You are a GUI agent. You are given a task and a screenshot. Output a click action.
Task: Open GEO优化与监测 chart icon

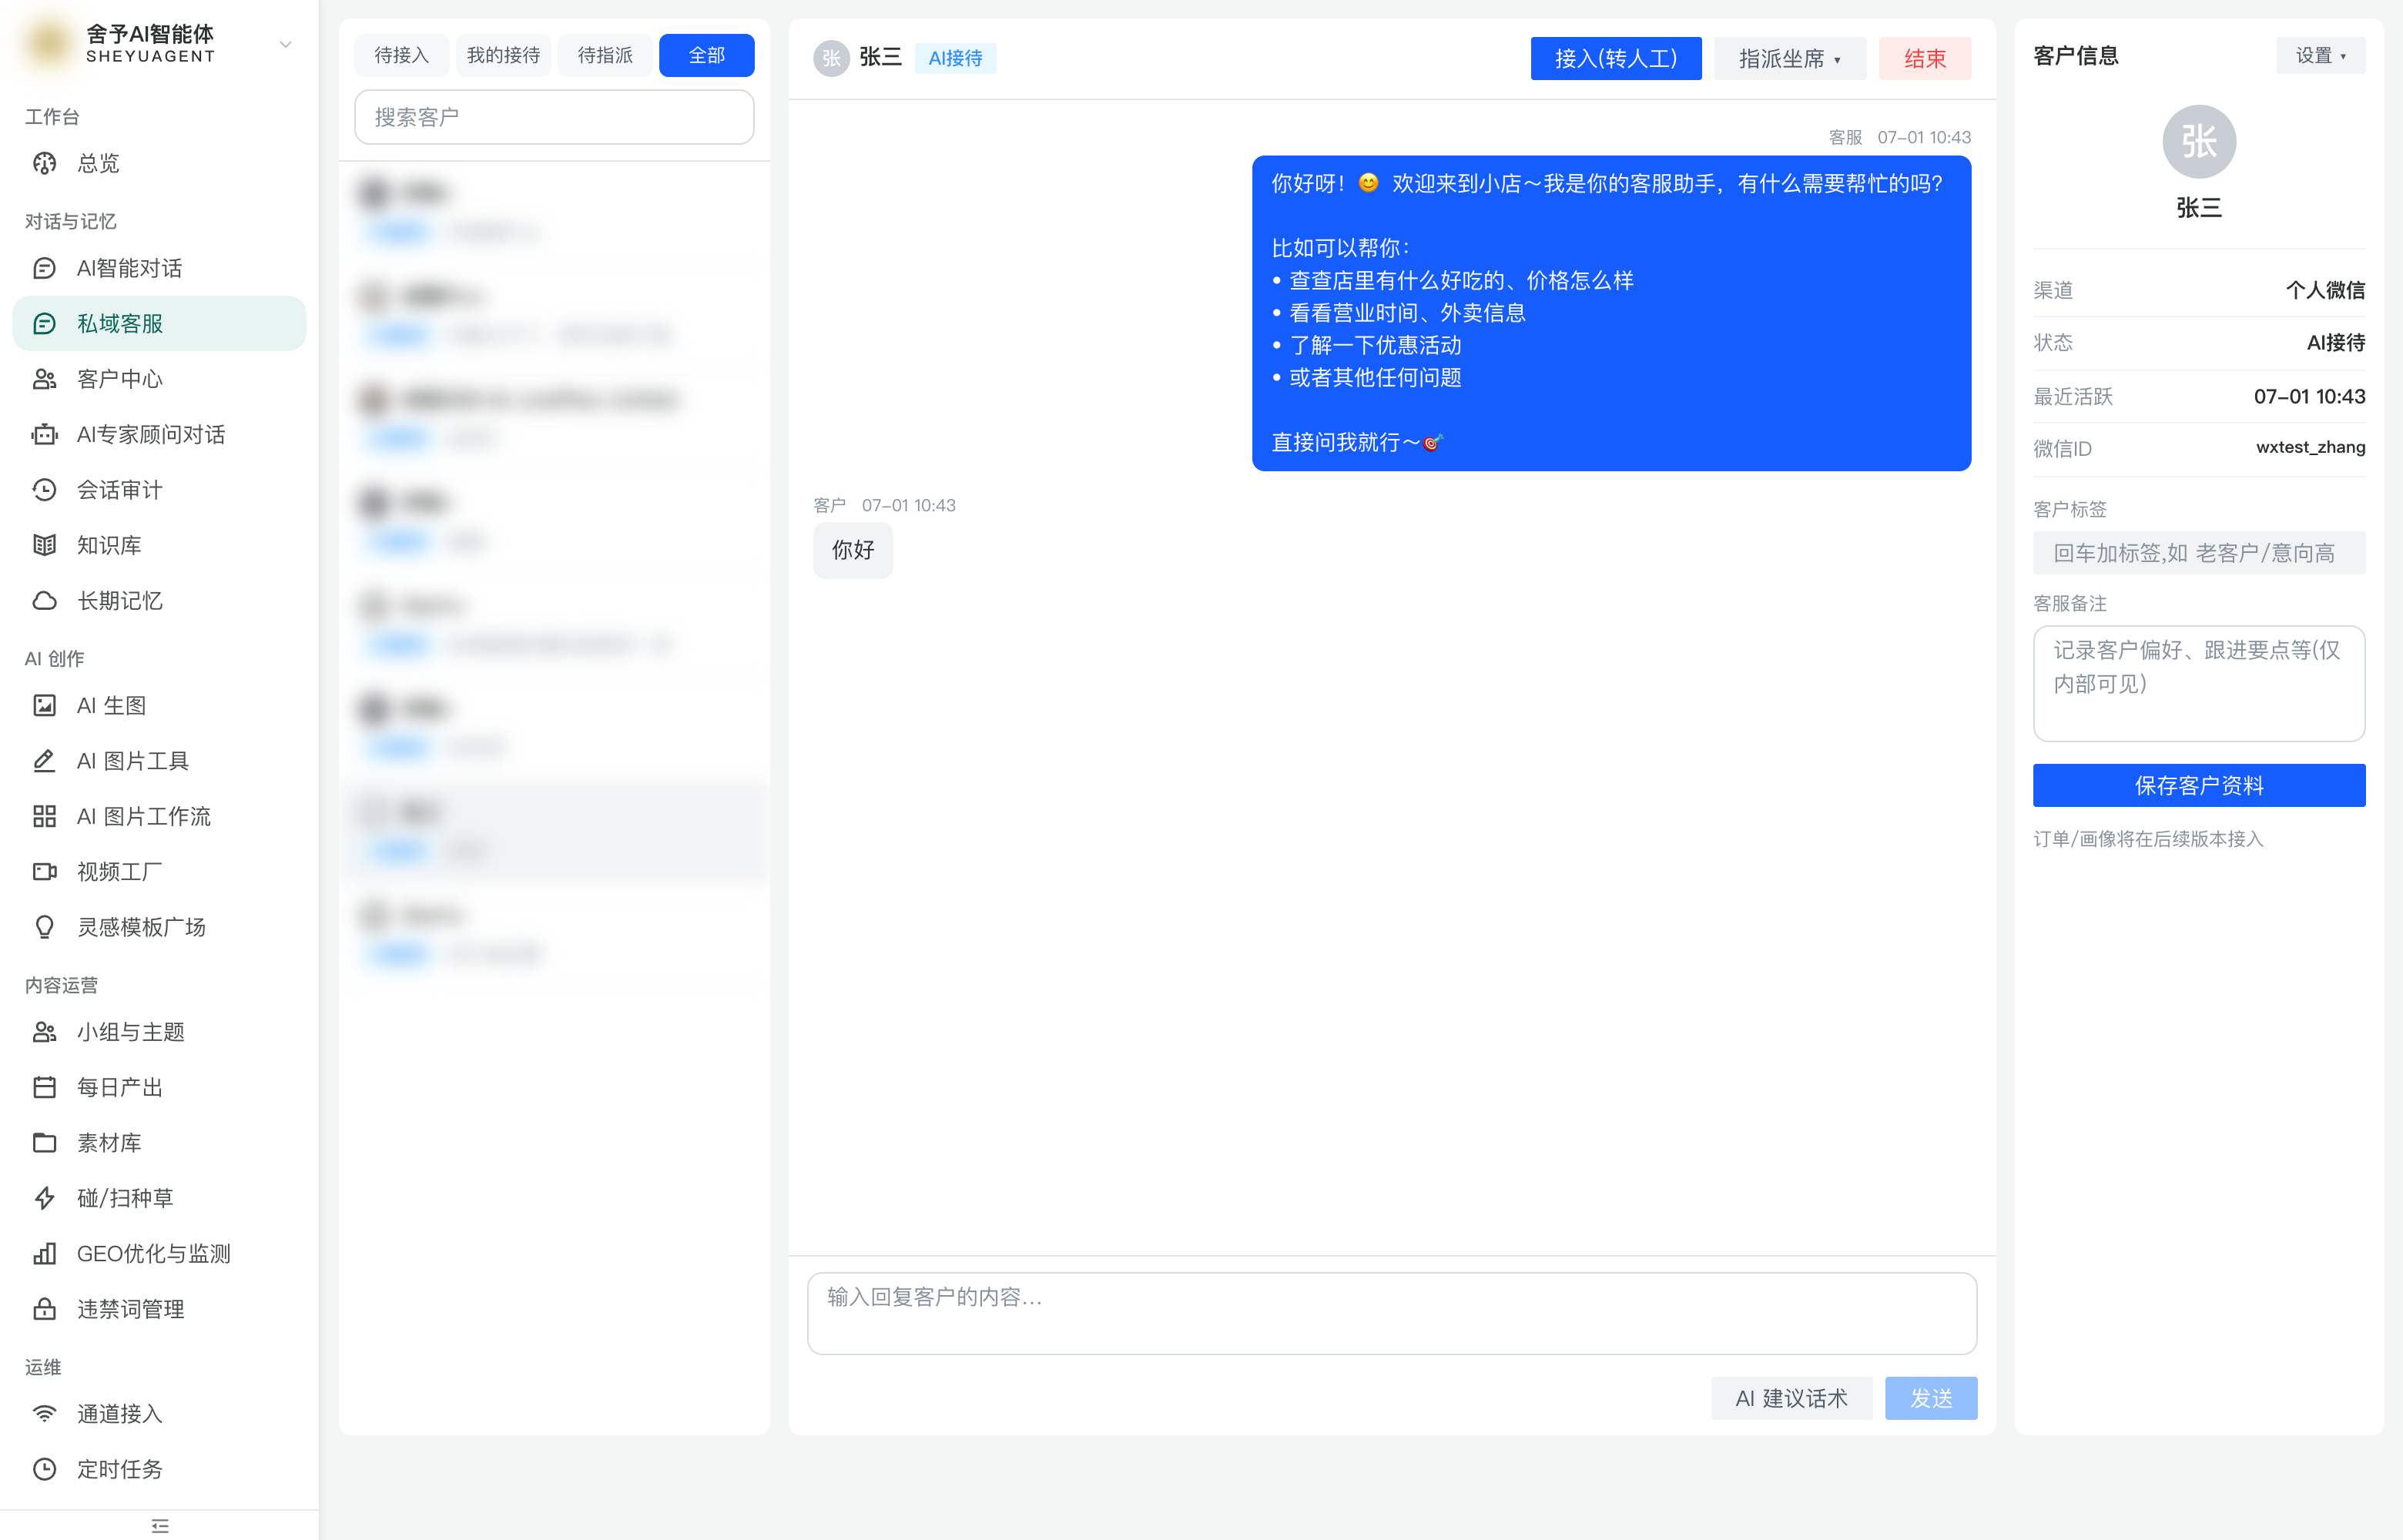(44, 1253)
